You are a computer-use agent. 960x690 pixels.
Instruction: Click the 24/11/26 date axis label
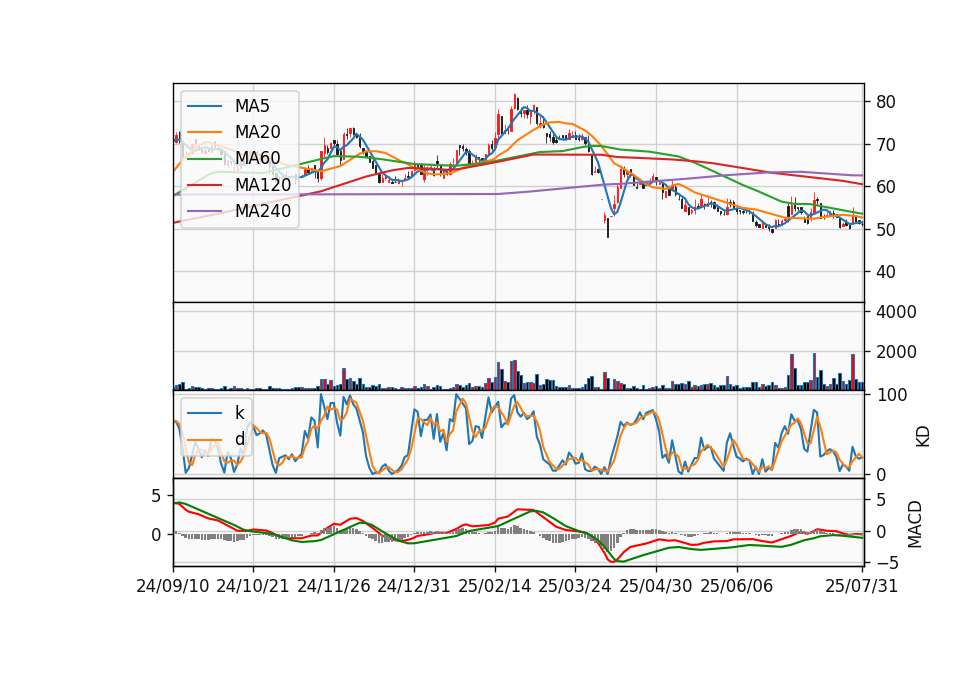334,587
